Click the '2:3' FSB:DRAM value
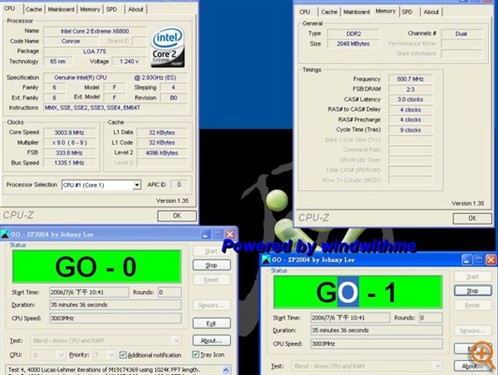Viewport: 498px width, 375px height. click(410, 89)
